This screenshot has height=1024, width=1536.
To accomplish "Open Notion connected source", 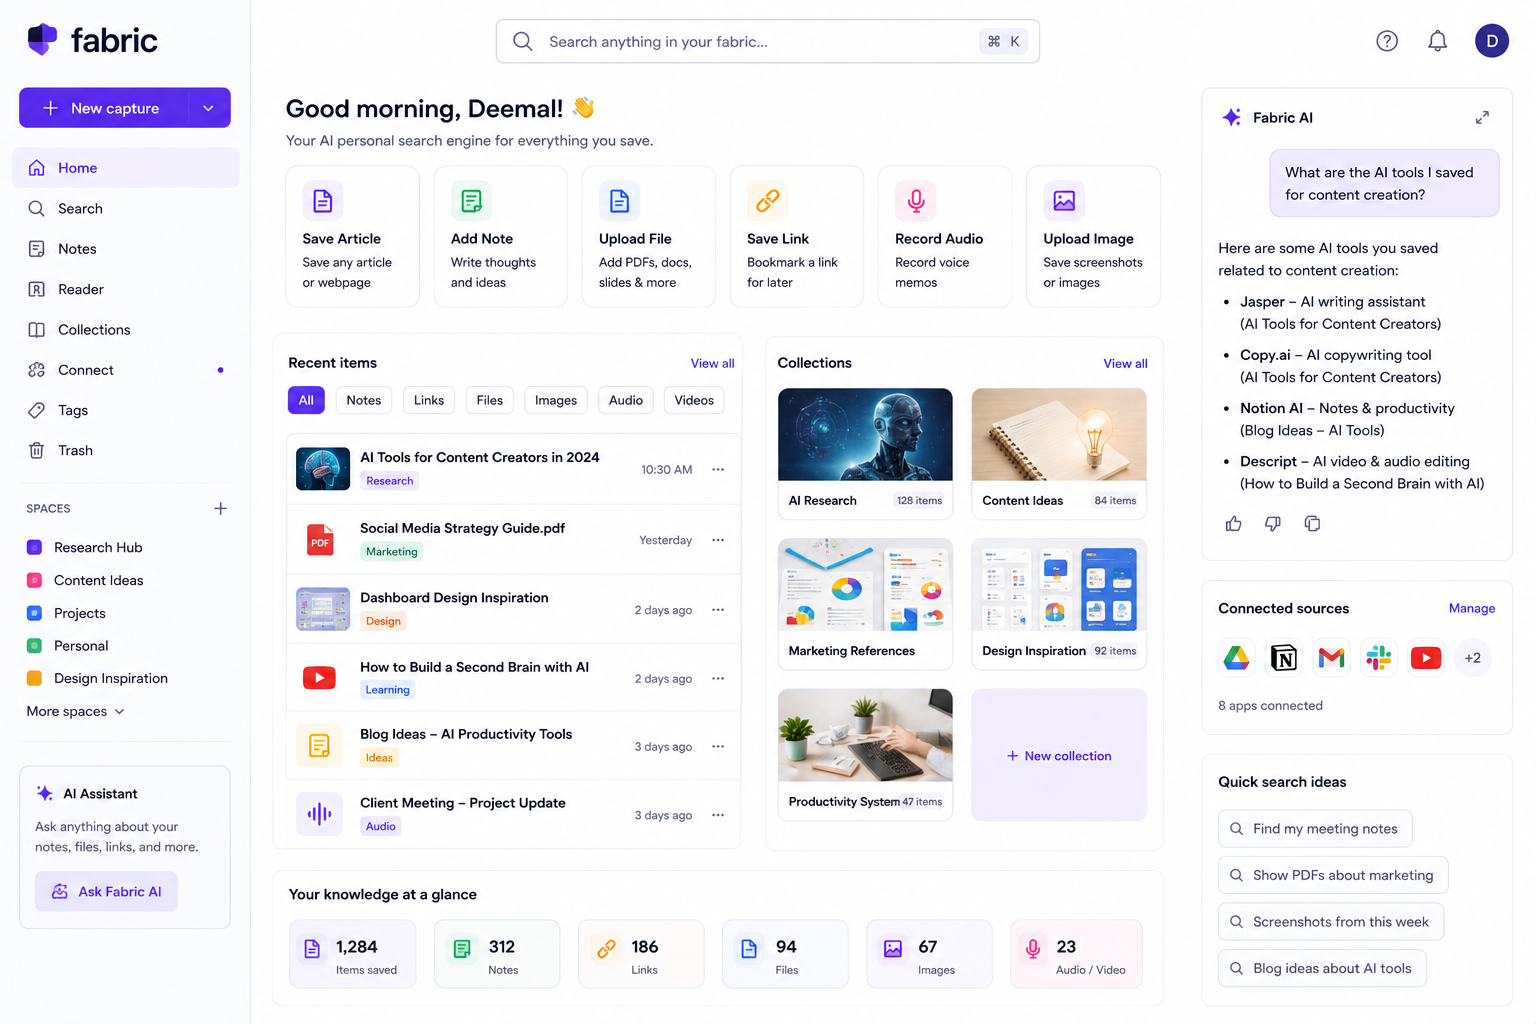I will (x=1284, y=658).
